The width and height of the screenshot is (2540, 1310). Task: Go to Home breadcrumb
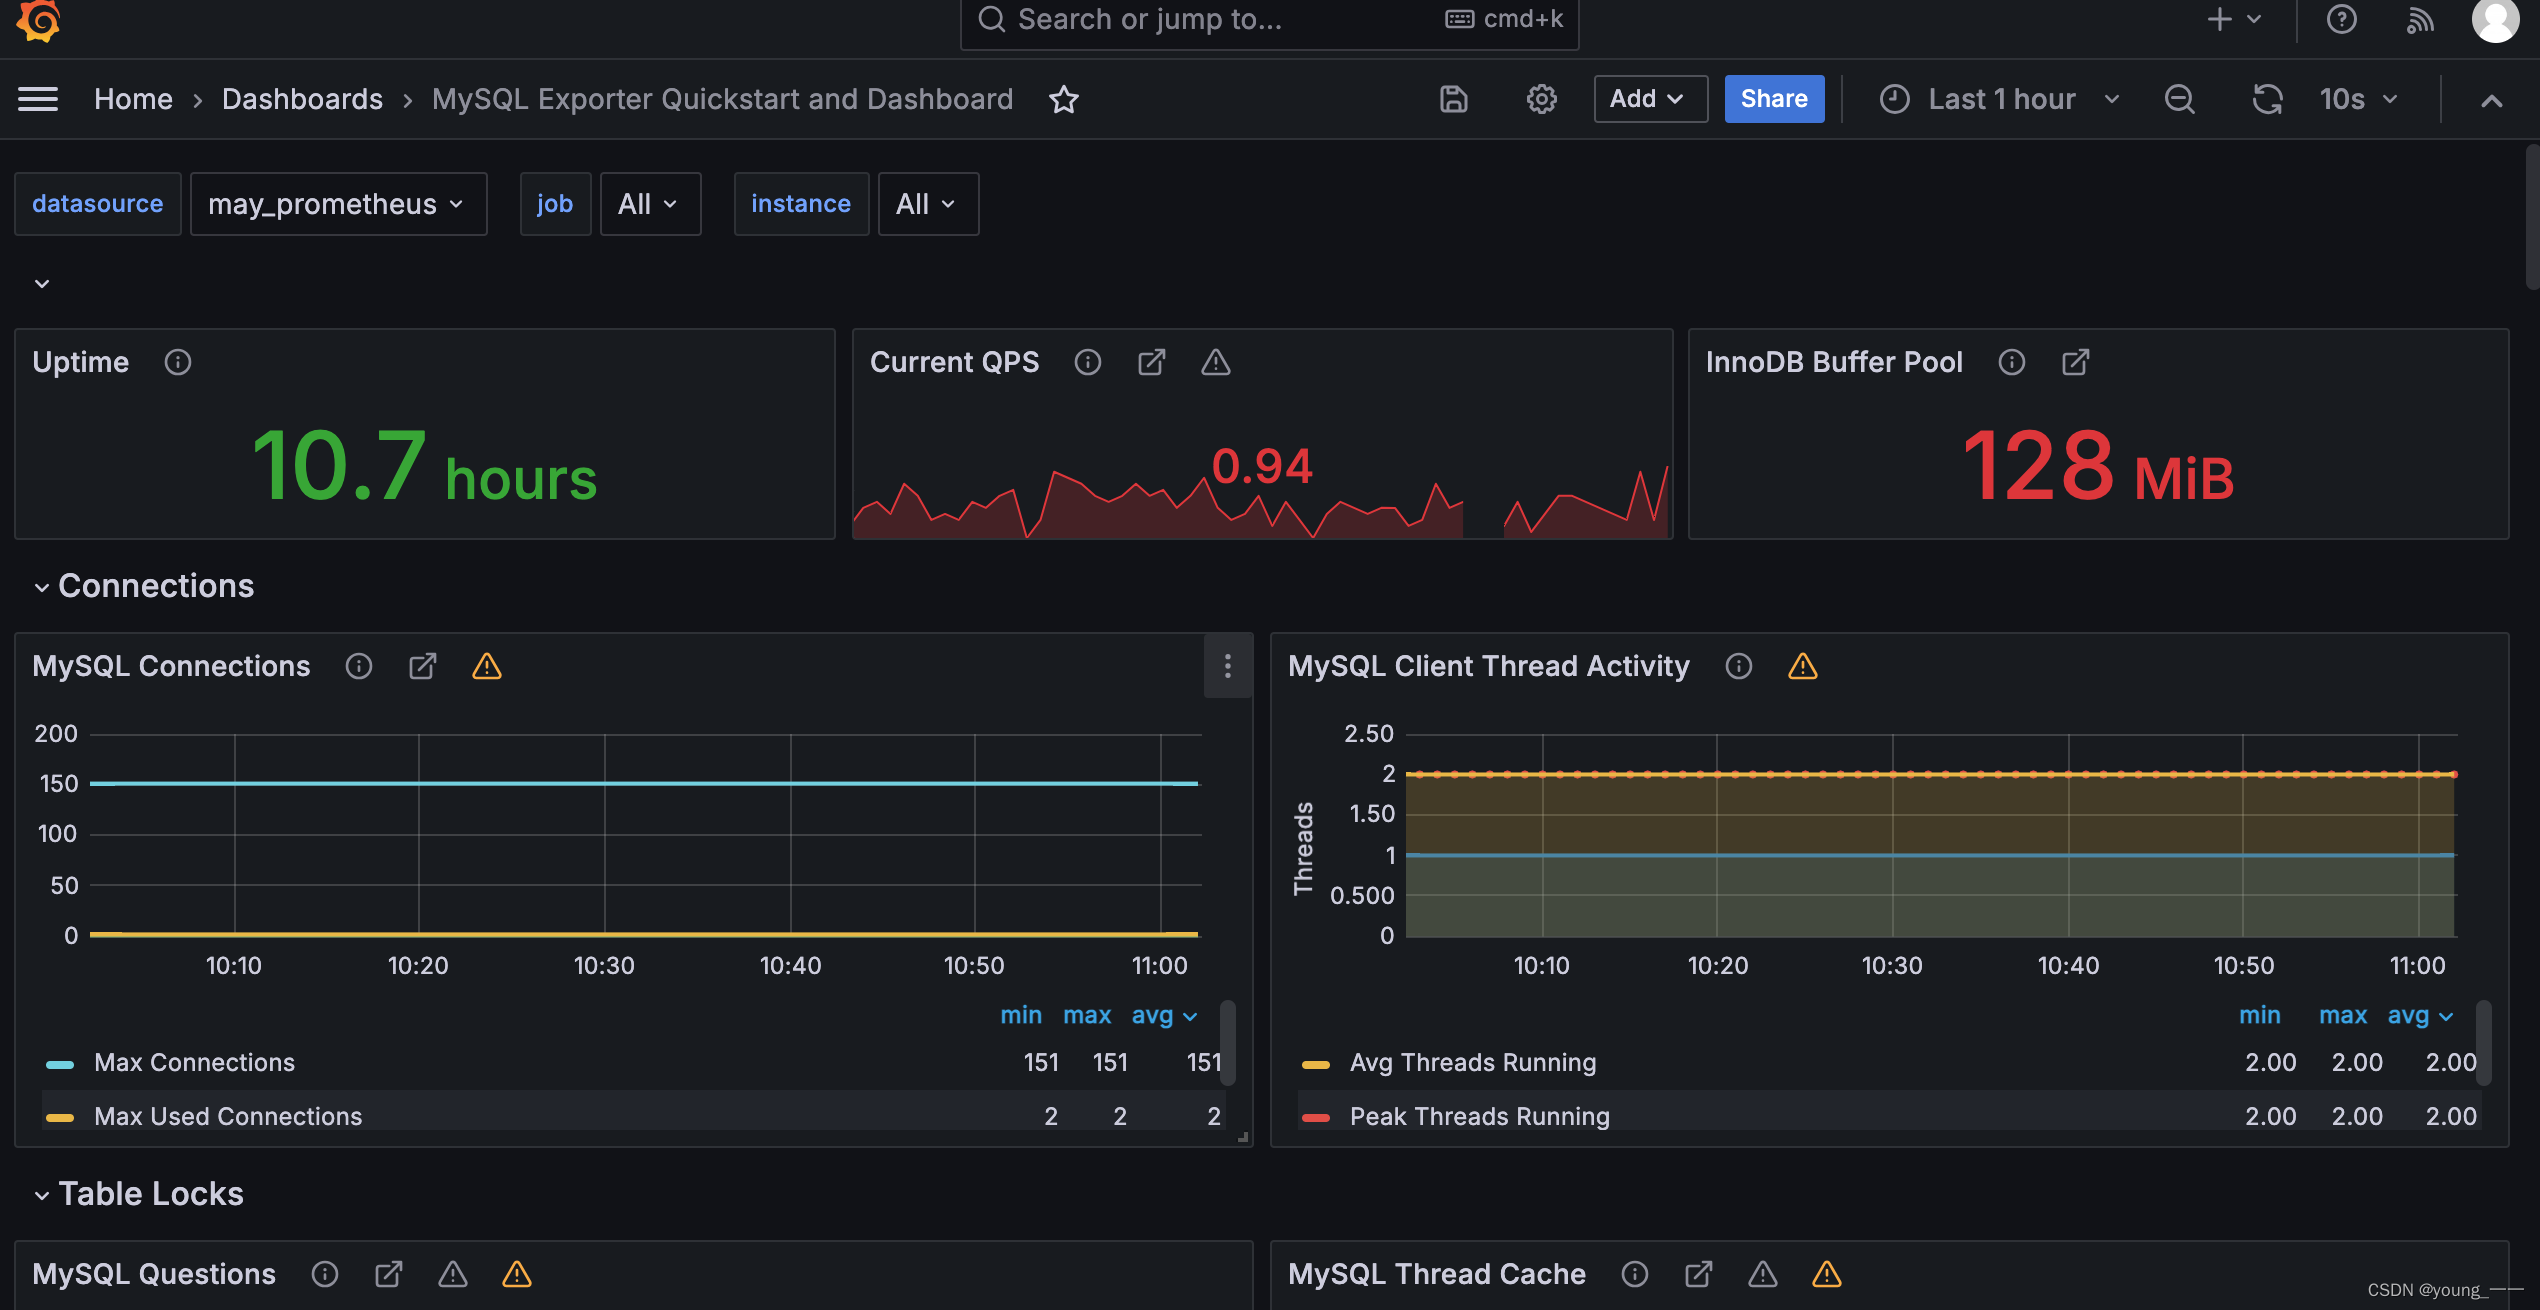(x=133, y=99)
